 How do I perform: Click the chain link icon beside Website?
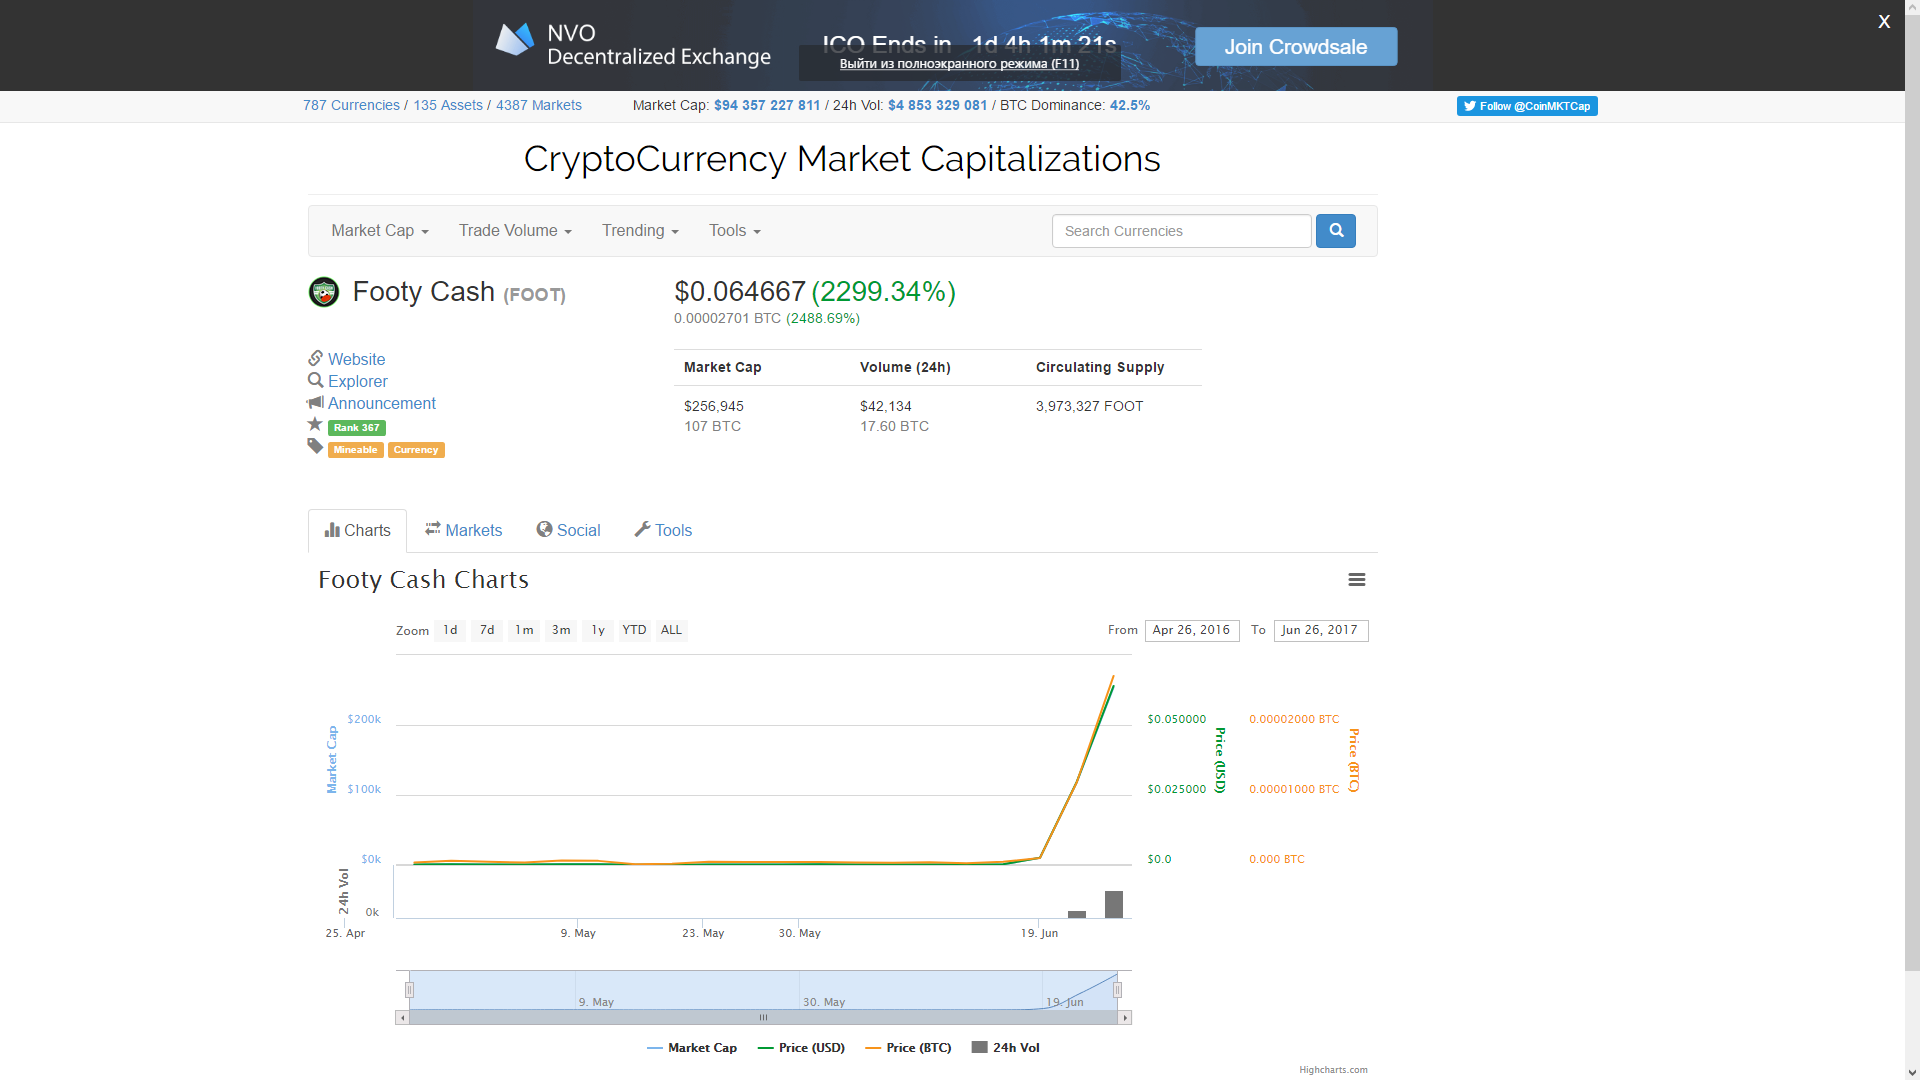(315, 358)
